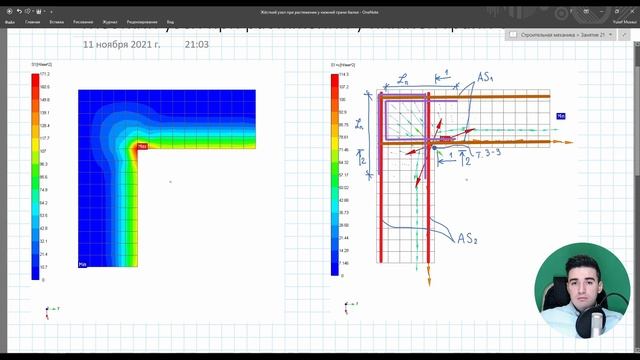The width and height of the screenshot is (640, 360).
Task: Open the Строительная механика notebook breadcrumb
Action: (563, 35)
